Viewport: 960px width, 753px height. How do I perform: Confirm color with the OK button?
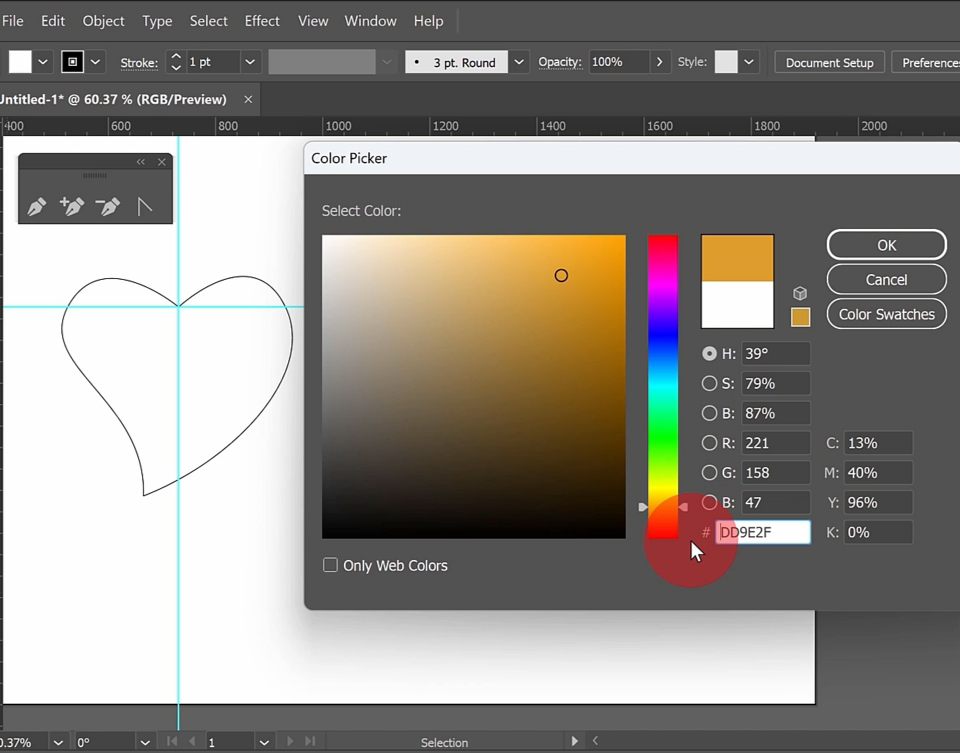(887, 245)
